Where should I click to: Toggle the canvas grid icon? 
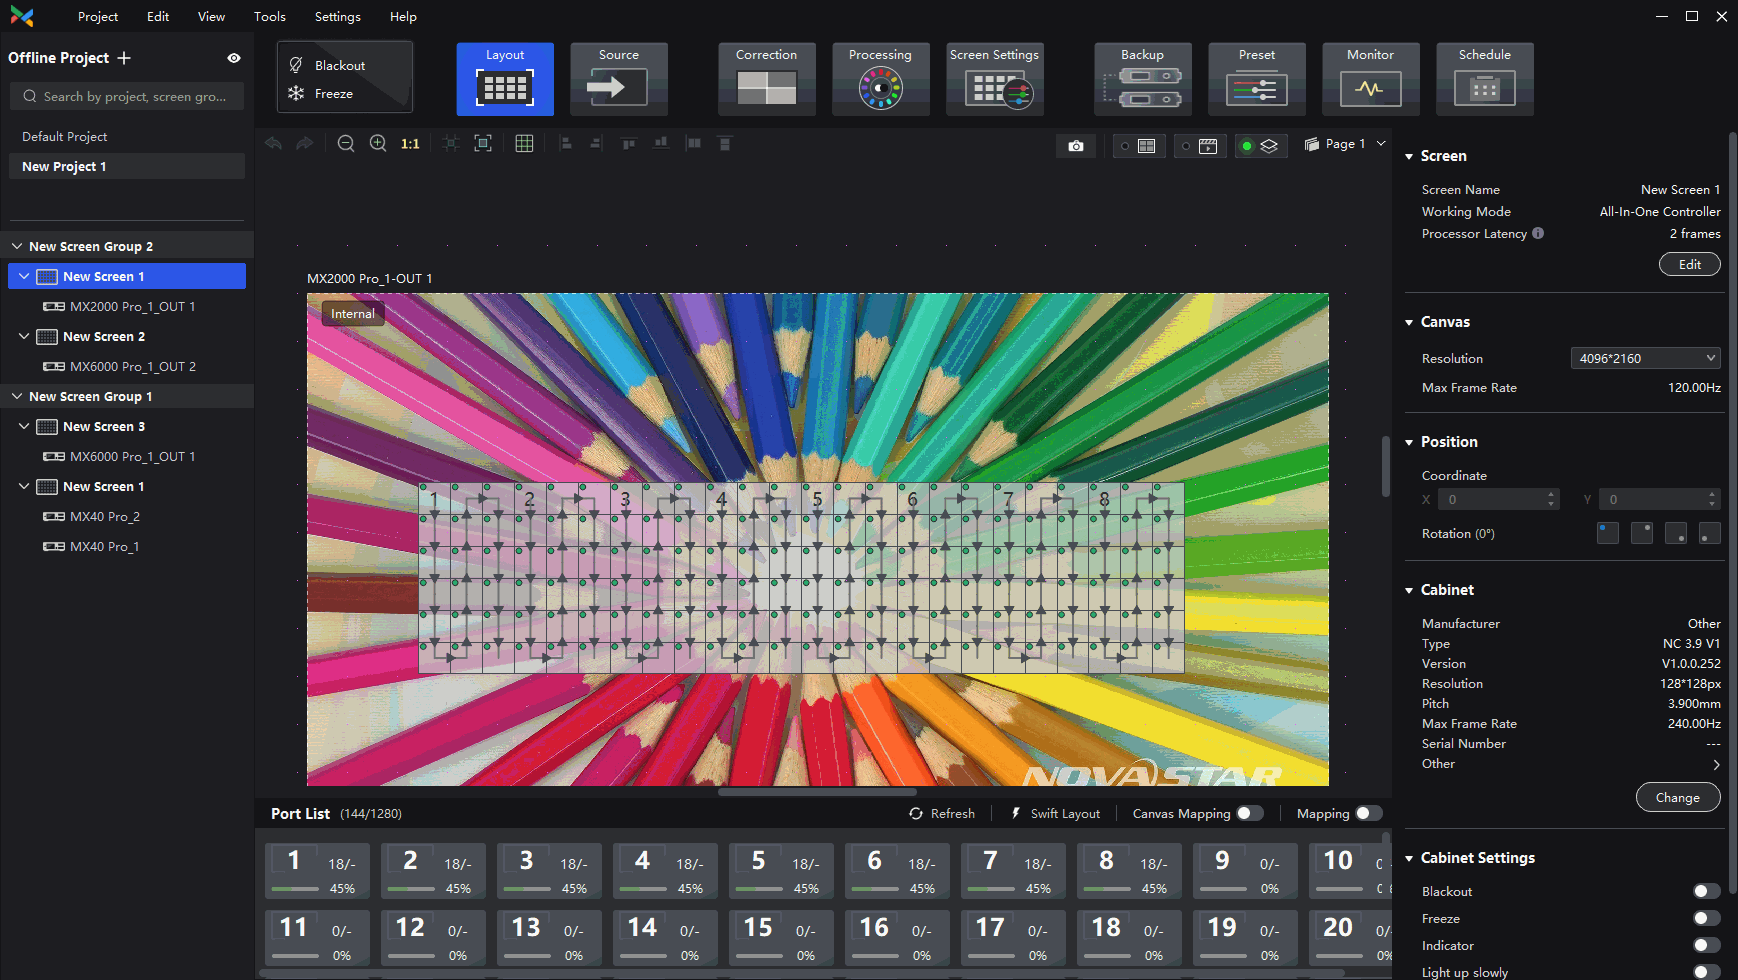524,144
